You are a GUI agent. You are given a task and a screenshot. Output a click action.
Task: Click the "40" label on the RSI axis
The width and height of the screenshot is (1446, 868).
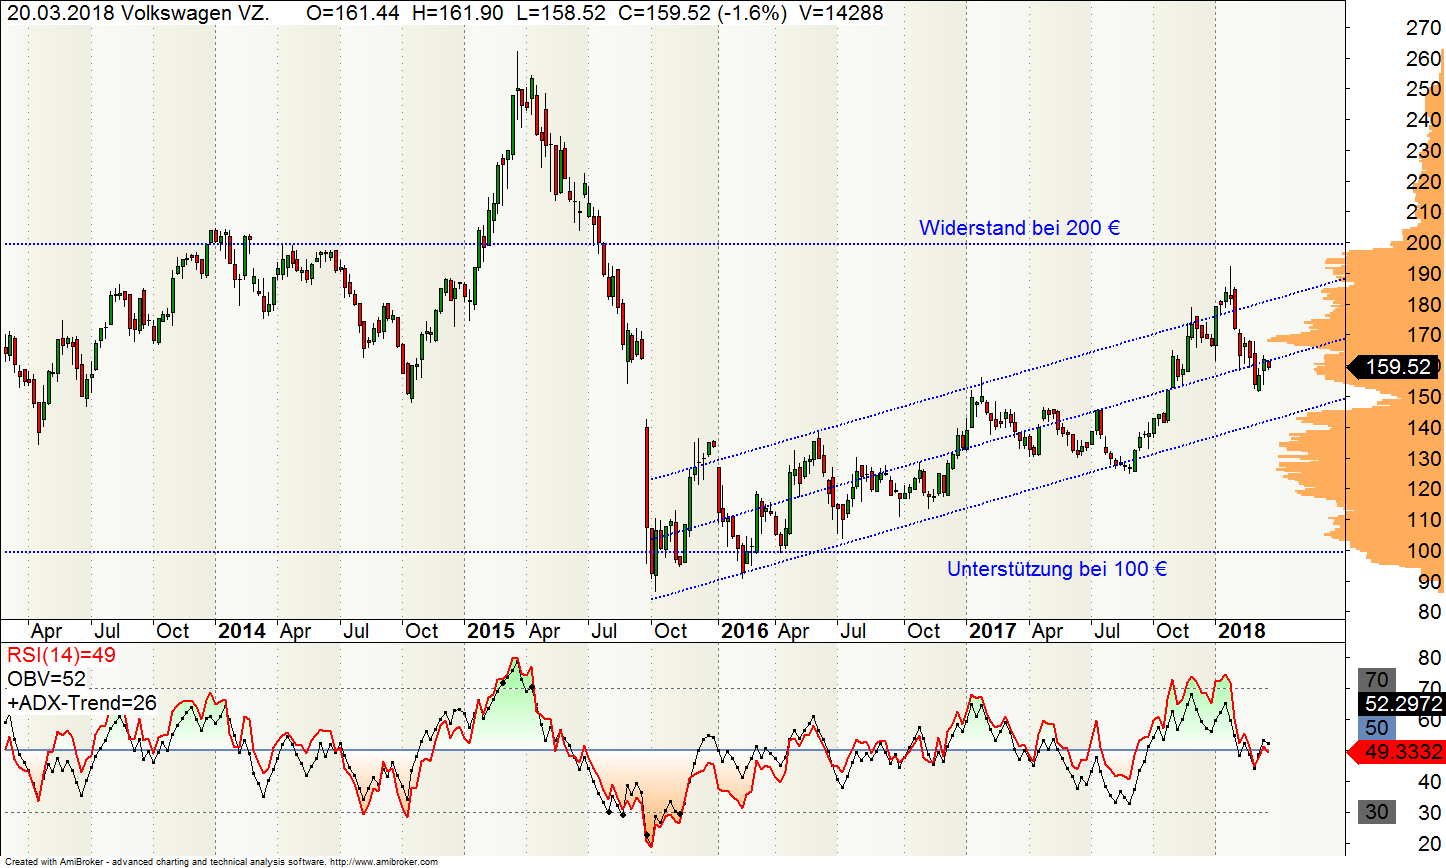tap(1430, 782)
